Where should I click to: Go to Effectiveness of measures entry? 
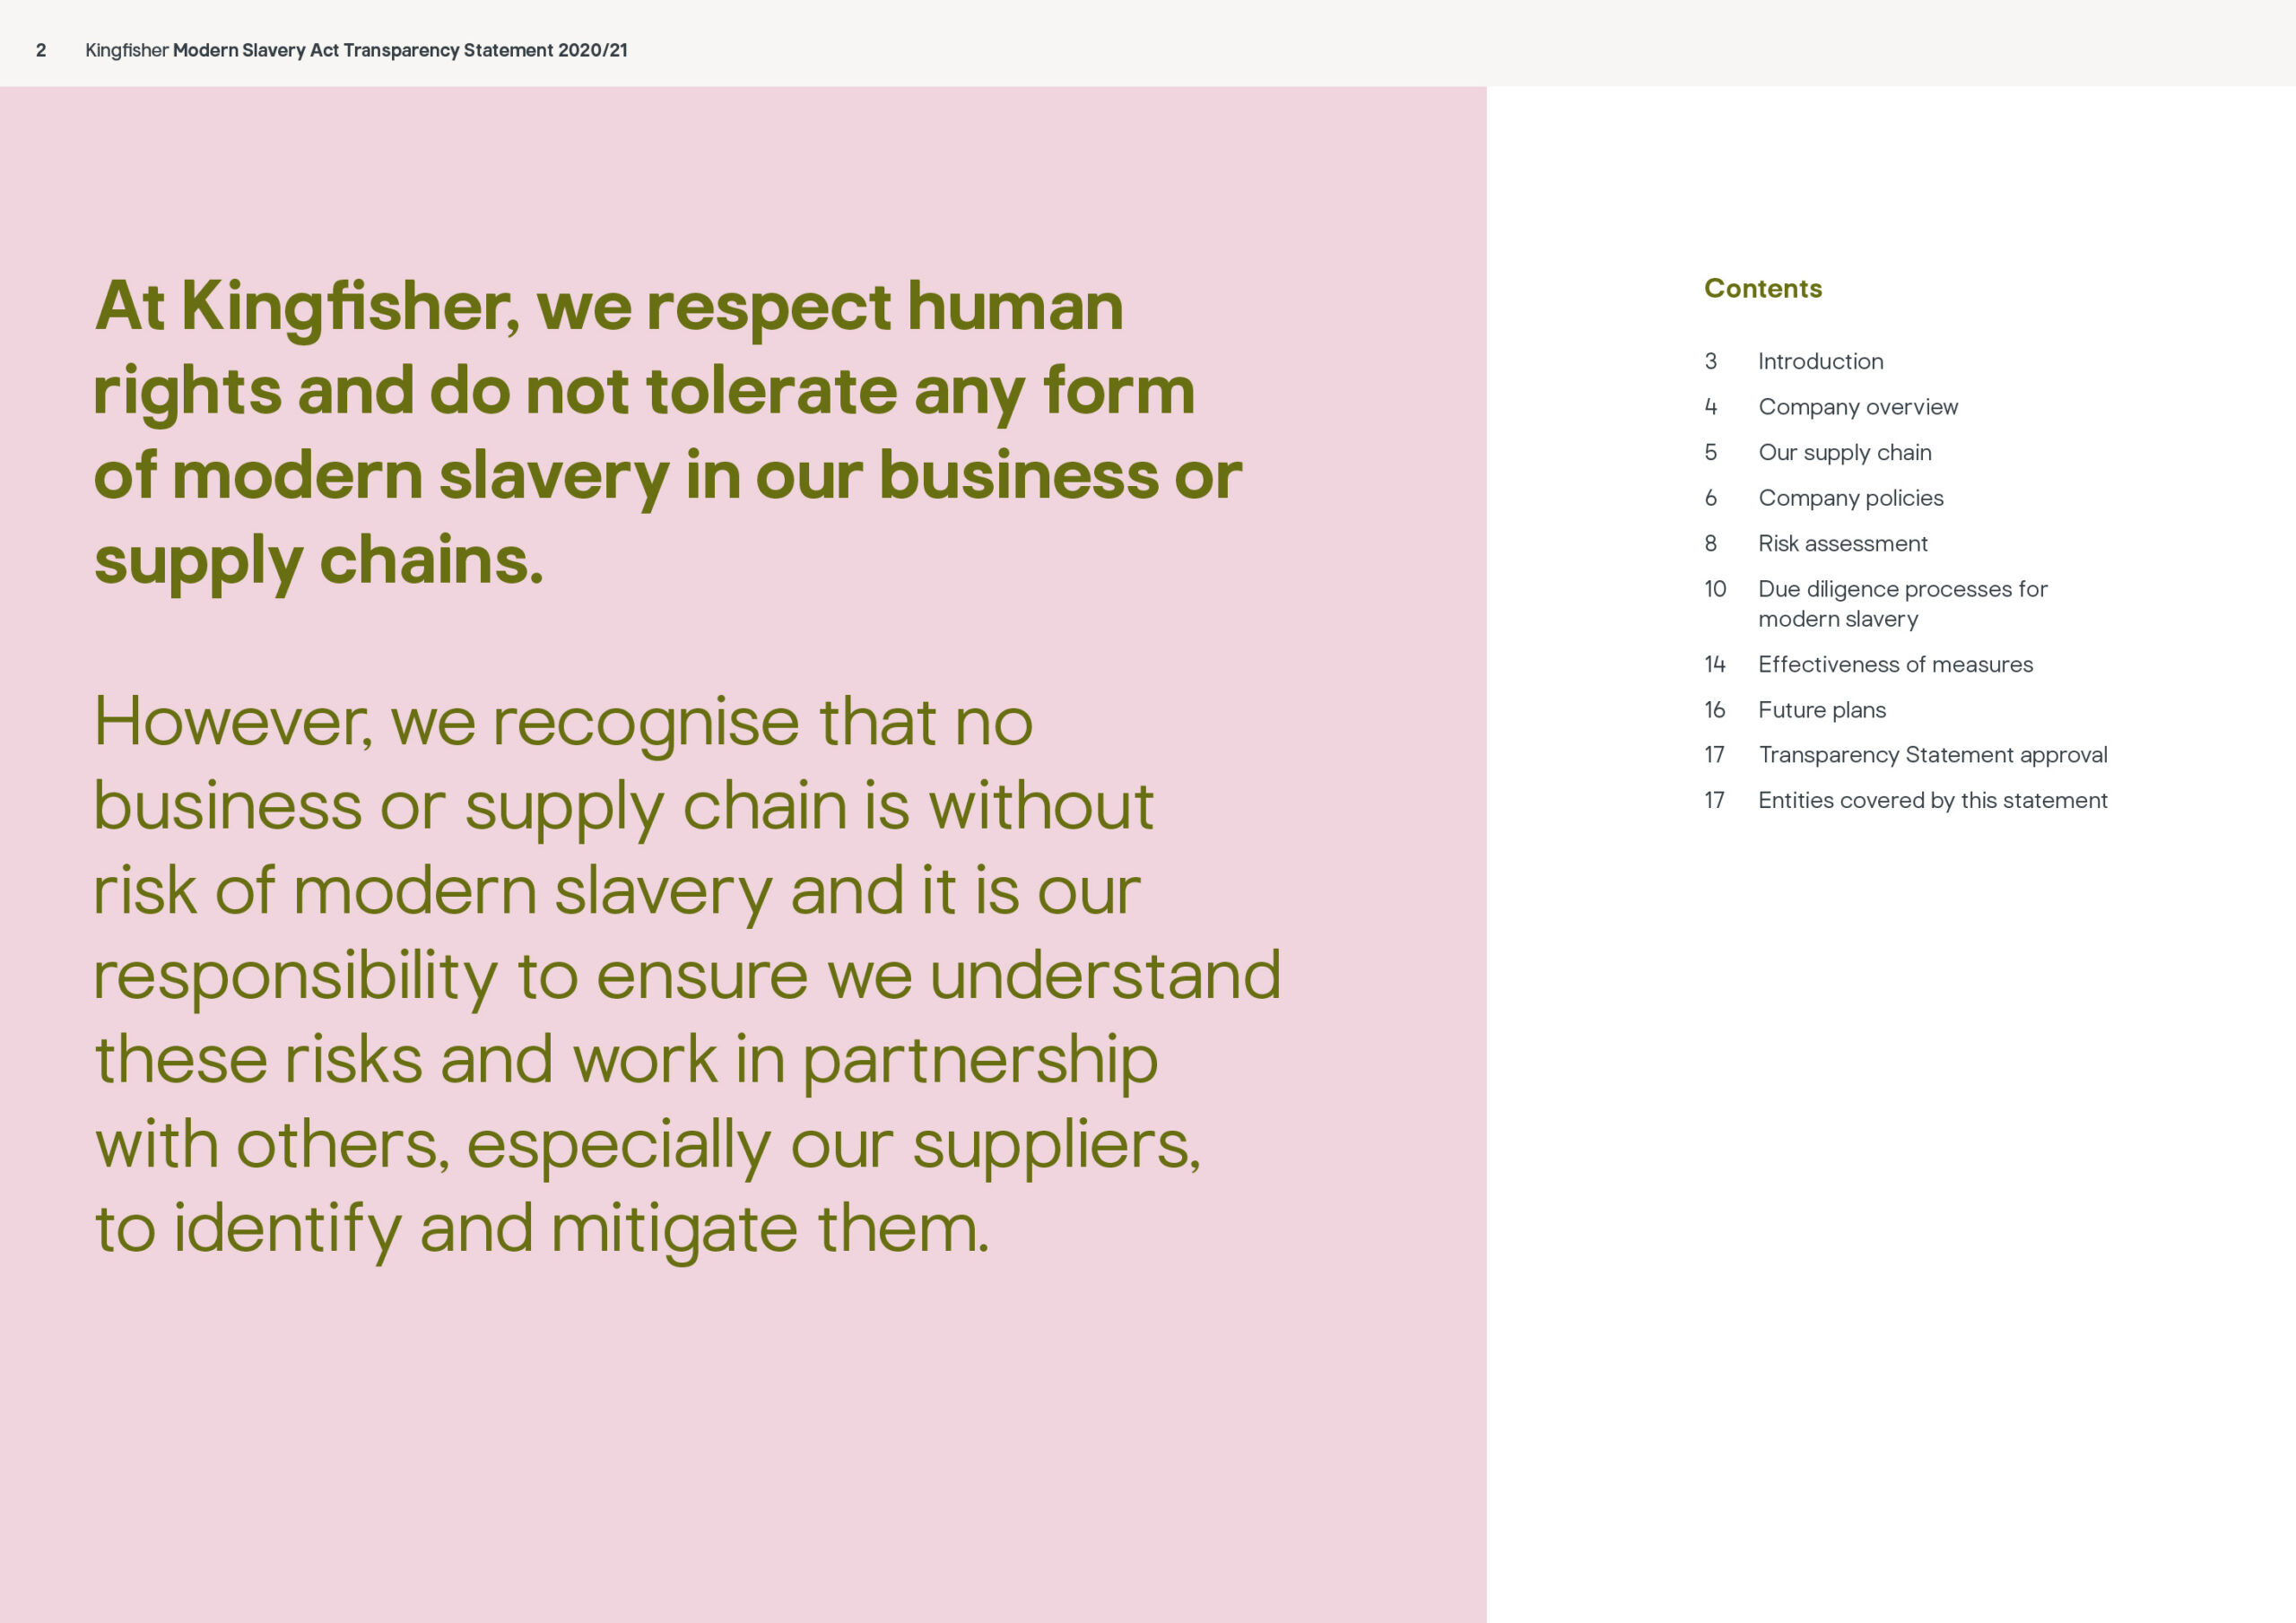click(1895, 664)
